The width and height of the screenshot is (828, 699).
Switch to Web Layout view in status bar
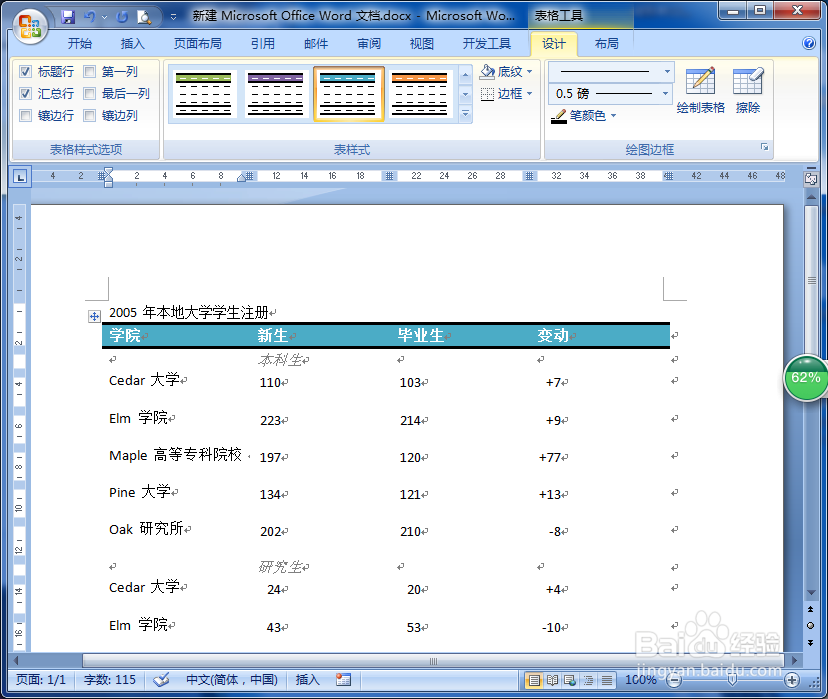[569, 680]
